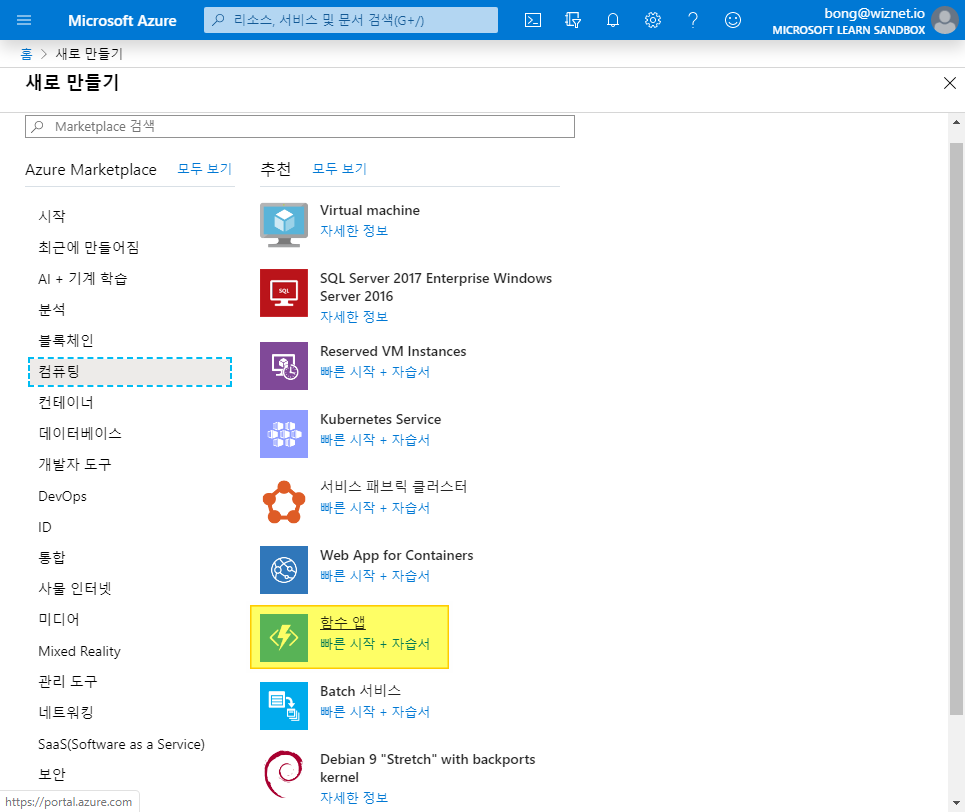The height and width of the screenshot is (812, 965).
Task: Select the 통합 category
Action: (52, 557)
